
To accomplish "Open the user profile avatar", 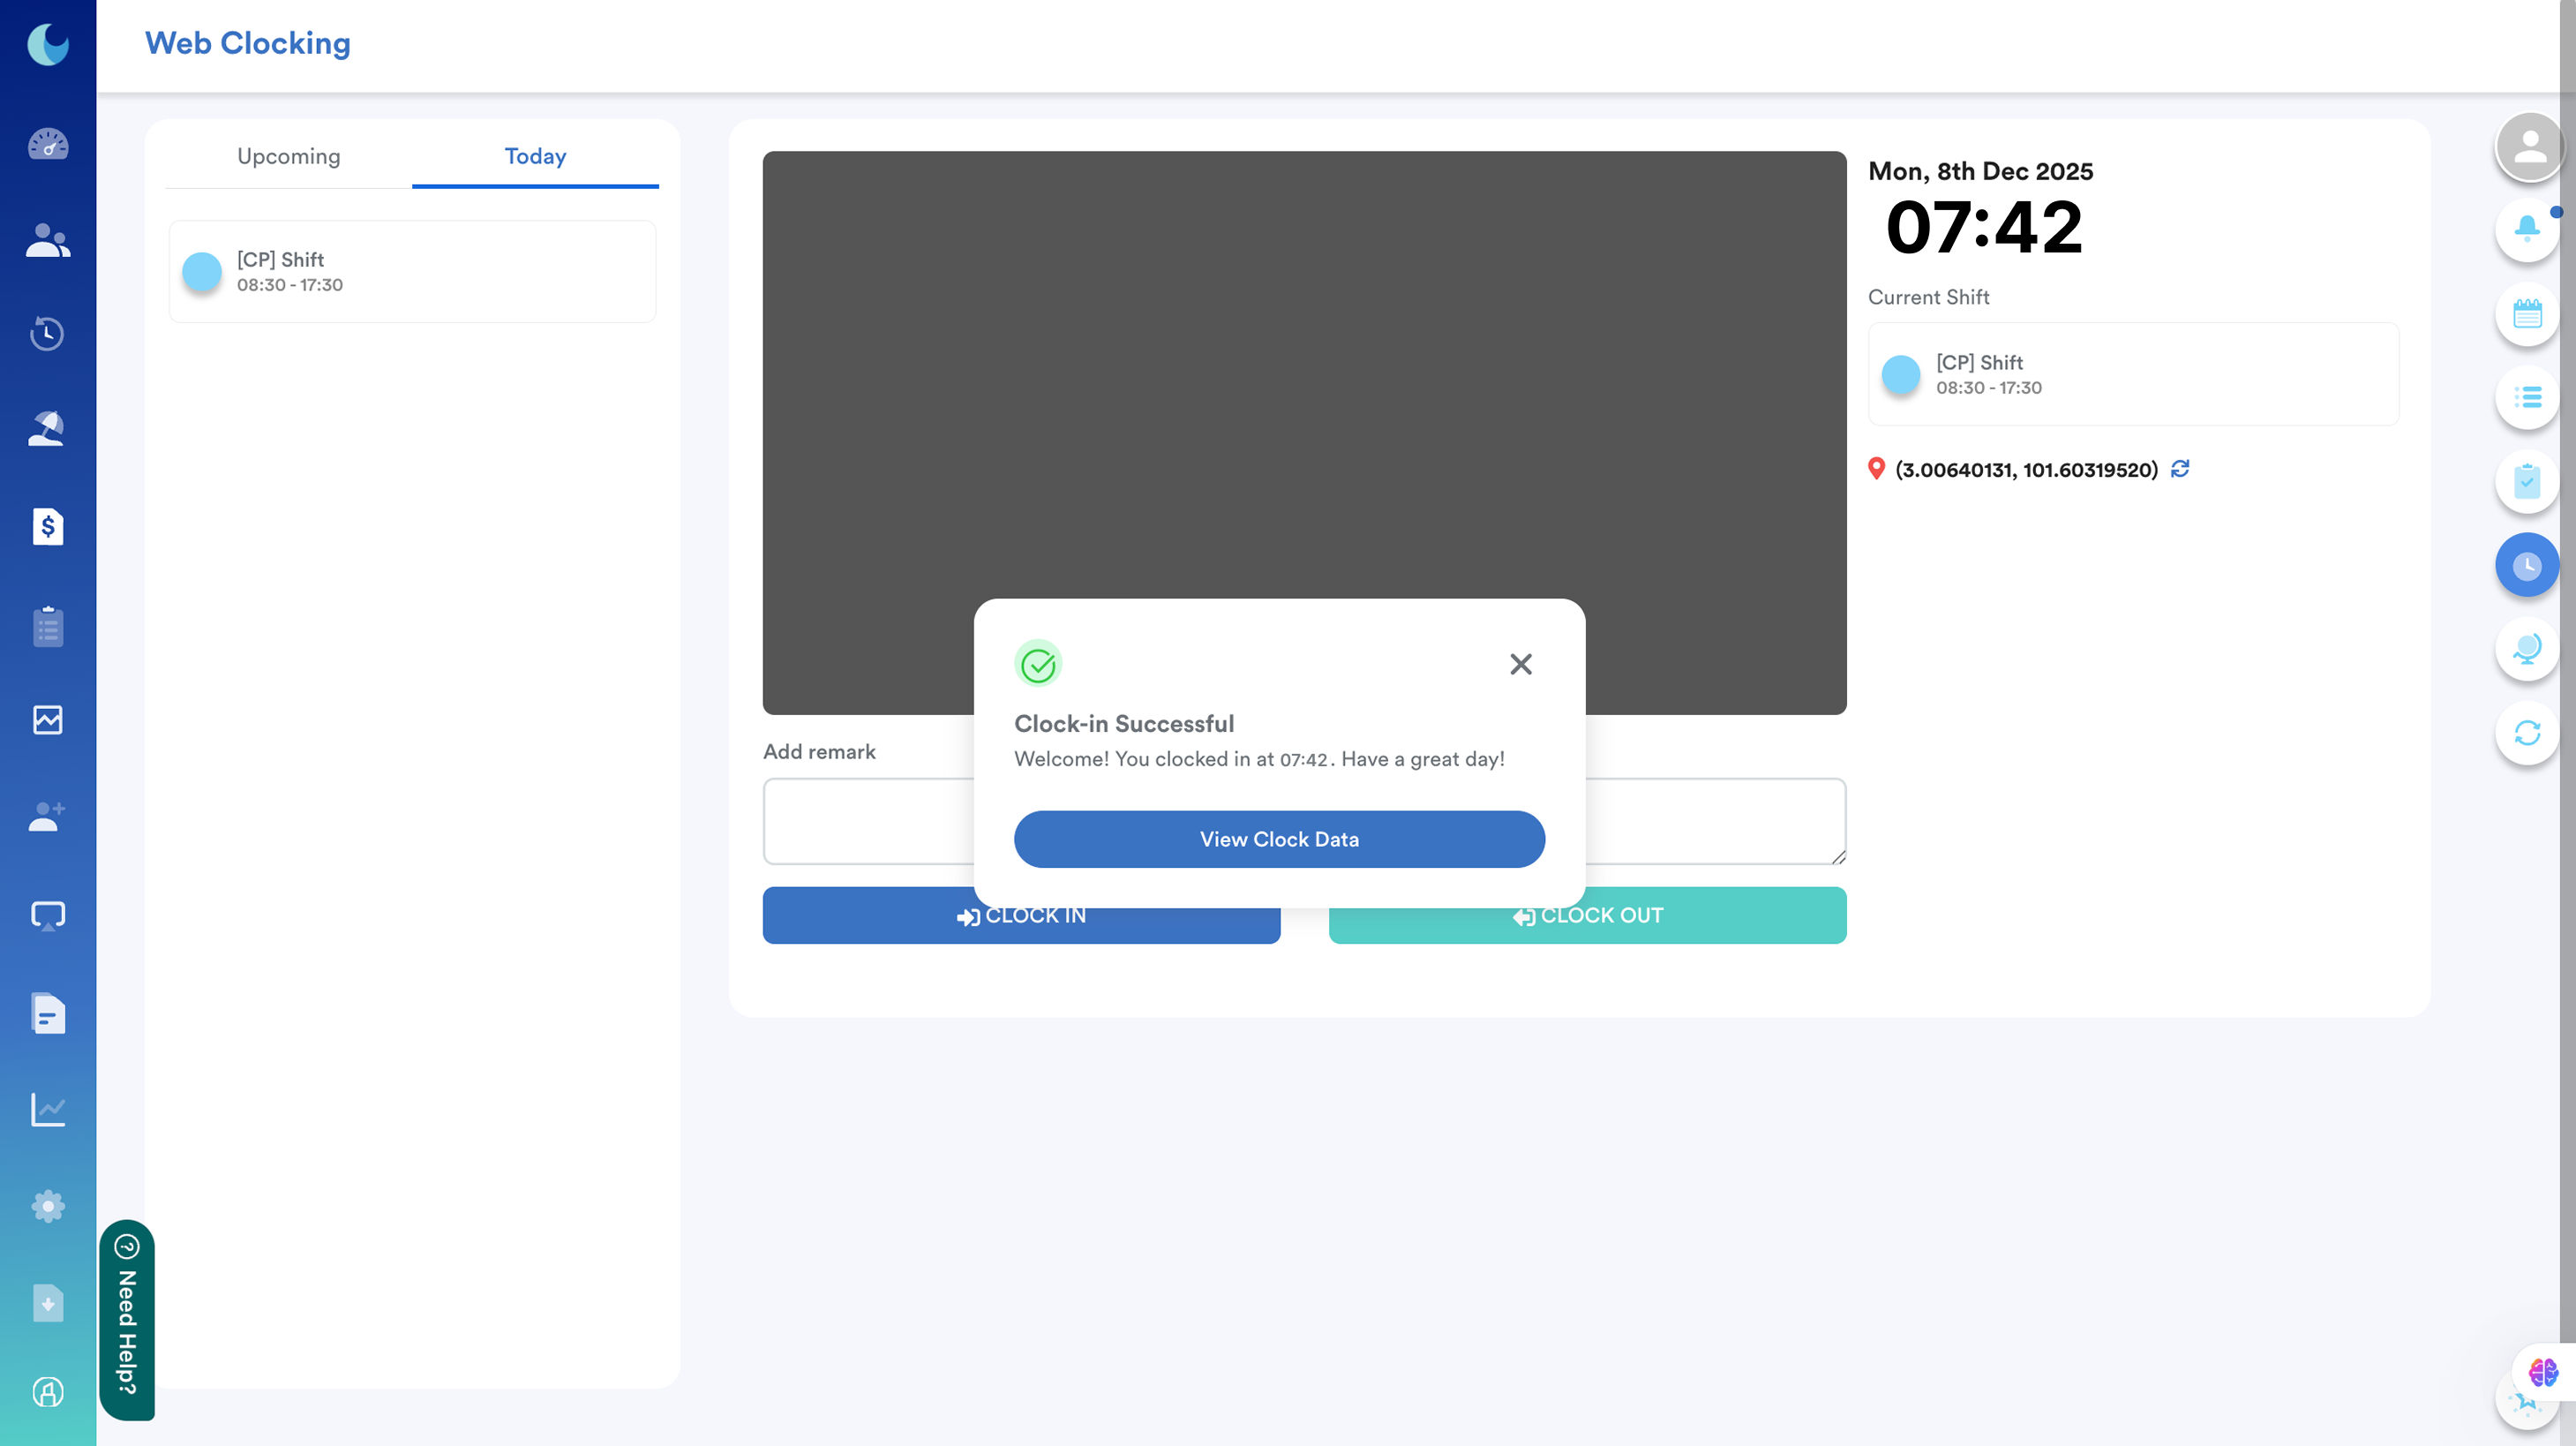I will coord(2529,147).
